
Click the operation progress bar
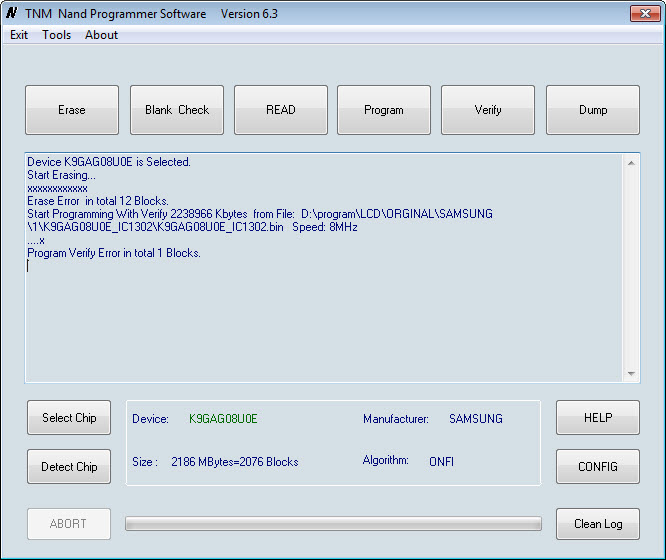point(333,524)
